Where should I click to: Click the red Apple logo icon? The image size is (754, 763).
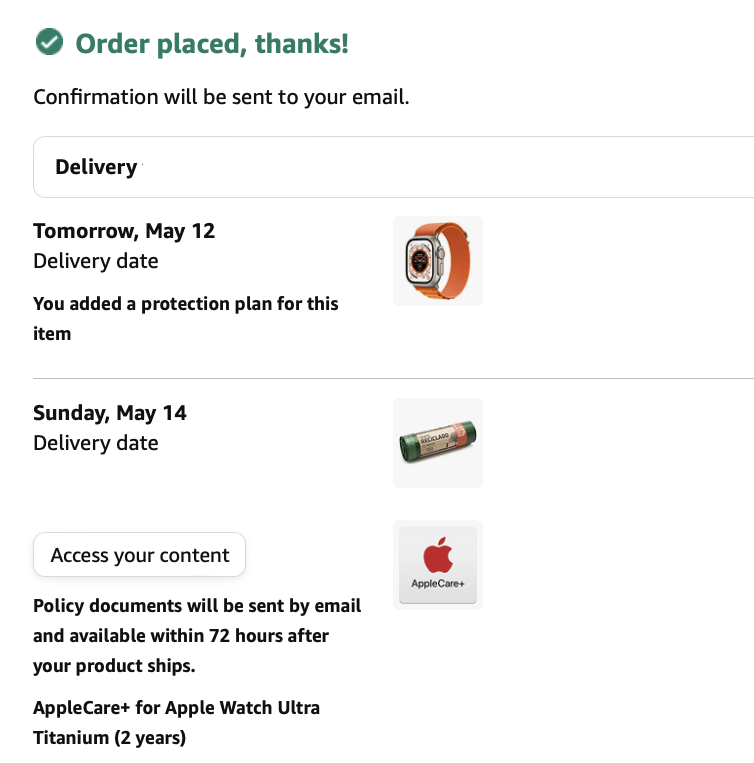[437, 554]
